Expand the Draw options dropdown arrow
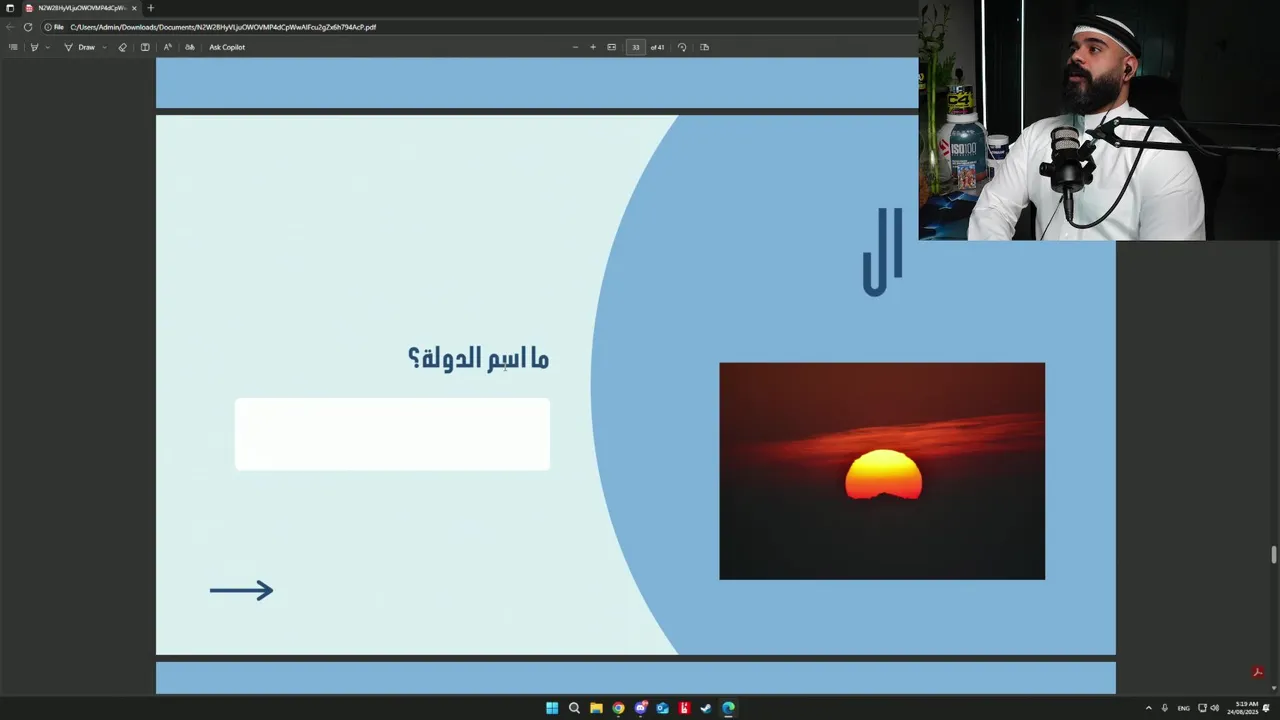The height and width of the screenshot is (720, 1280). (104, 47)
